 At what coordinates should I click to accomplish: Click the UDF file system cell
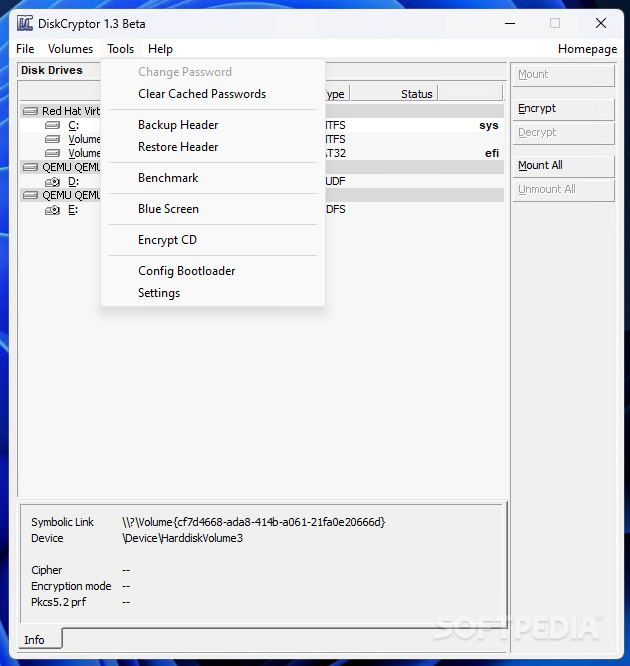[x=336, y=181]
